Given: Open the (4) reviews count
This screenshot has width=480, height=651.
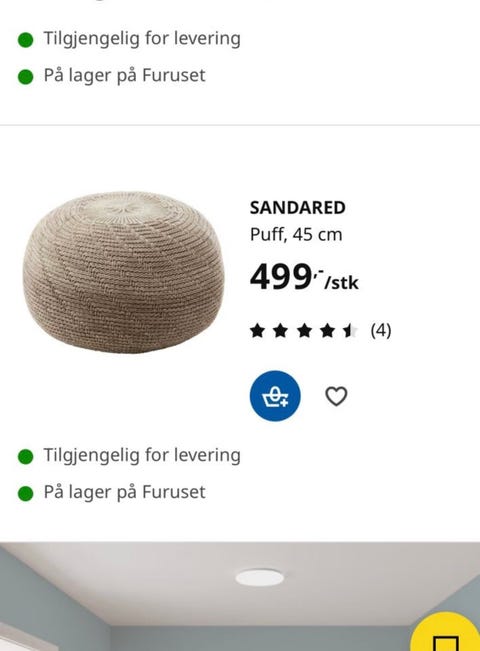Looking at the screenshot, I should point(381,330).
